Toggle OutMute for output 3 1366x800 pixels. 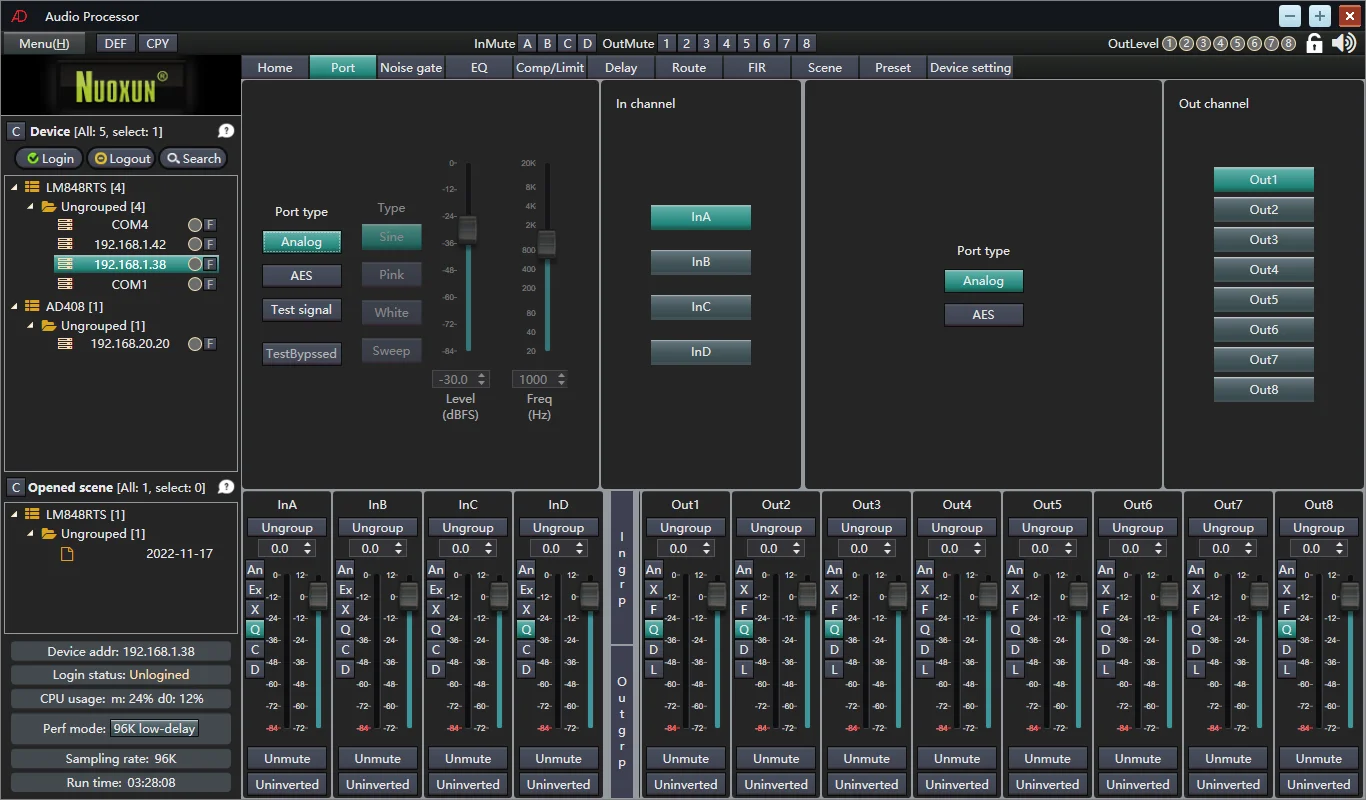point(706,44)
